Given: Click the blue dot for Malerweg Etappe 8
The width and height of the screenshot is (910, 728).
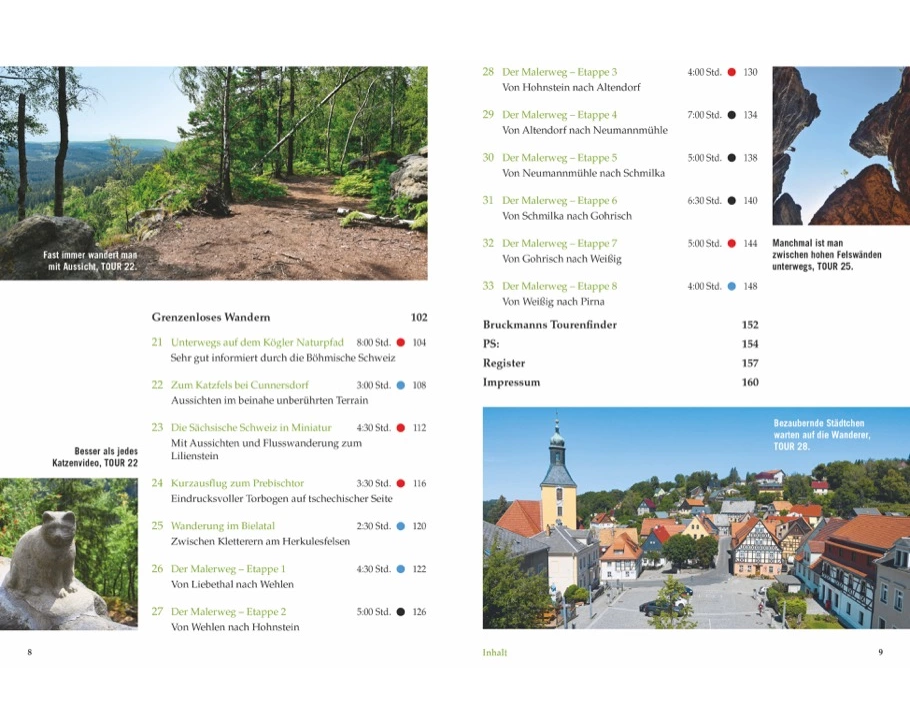Looking at the screenshot, I should [732, 286].
